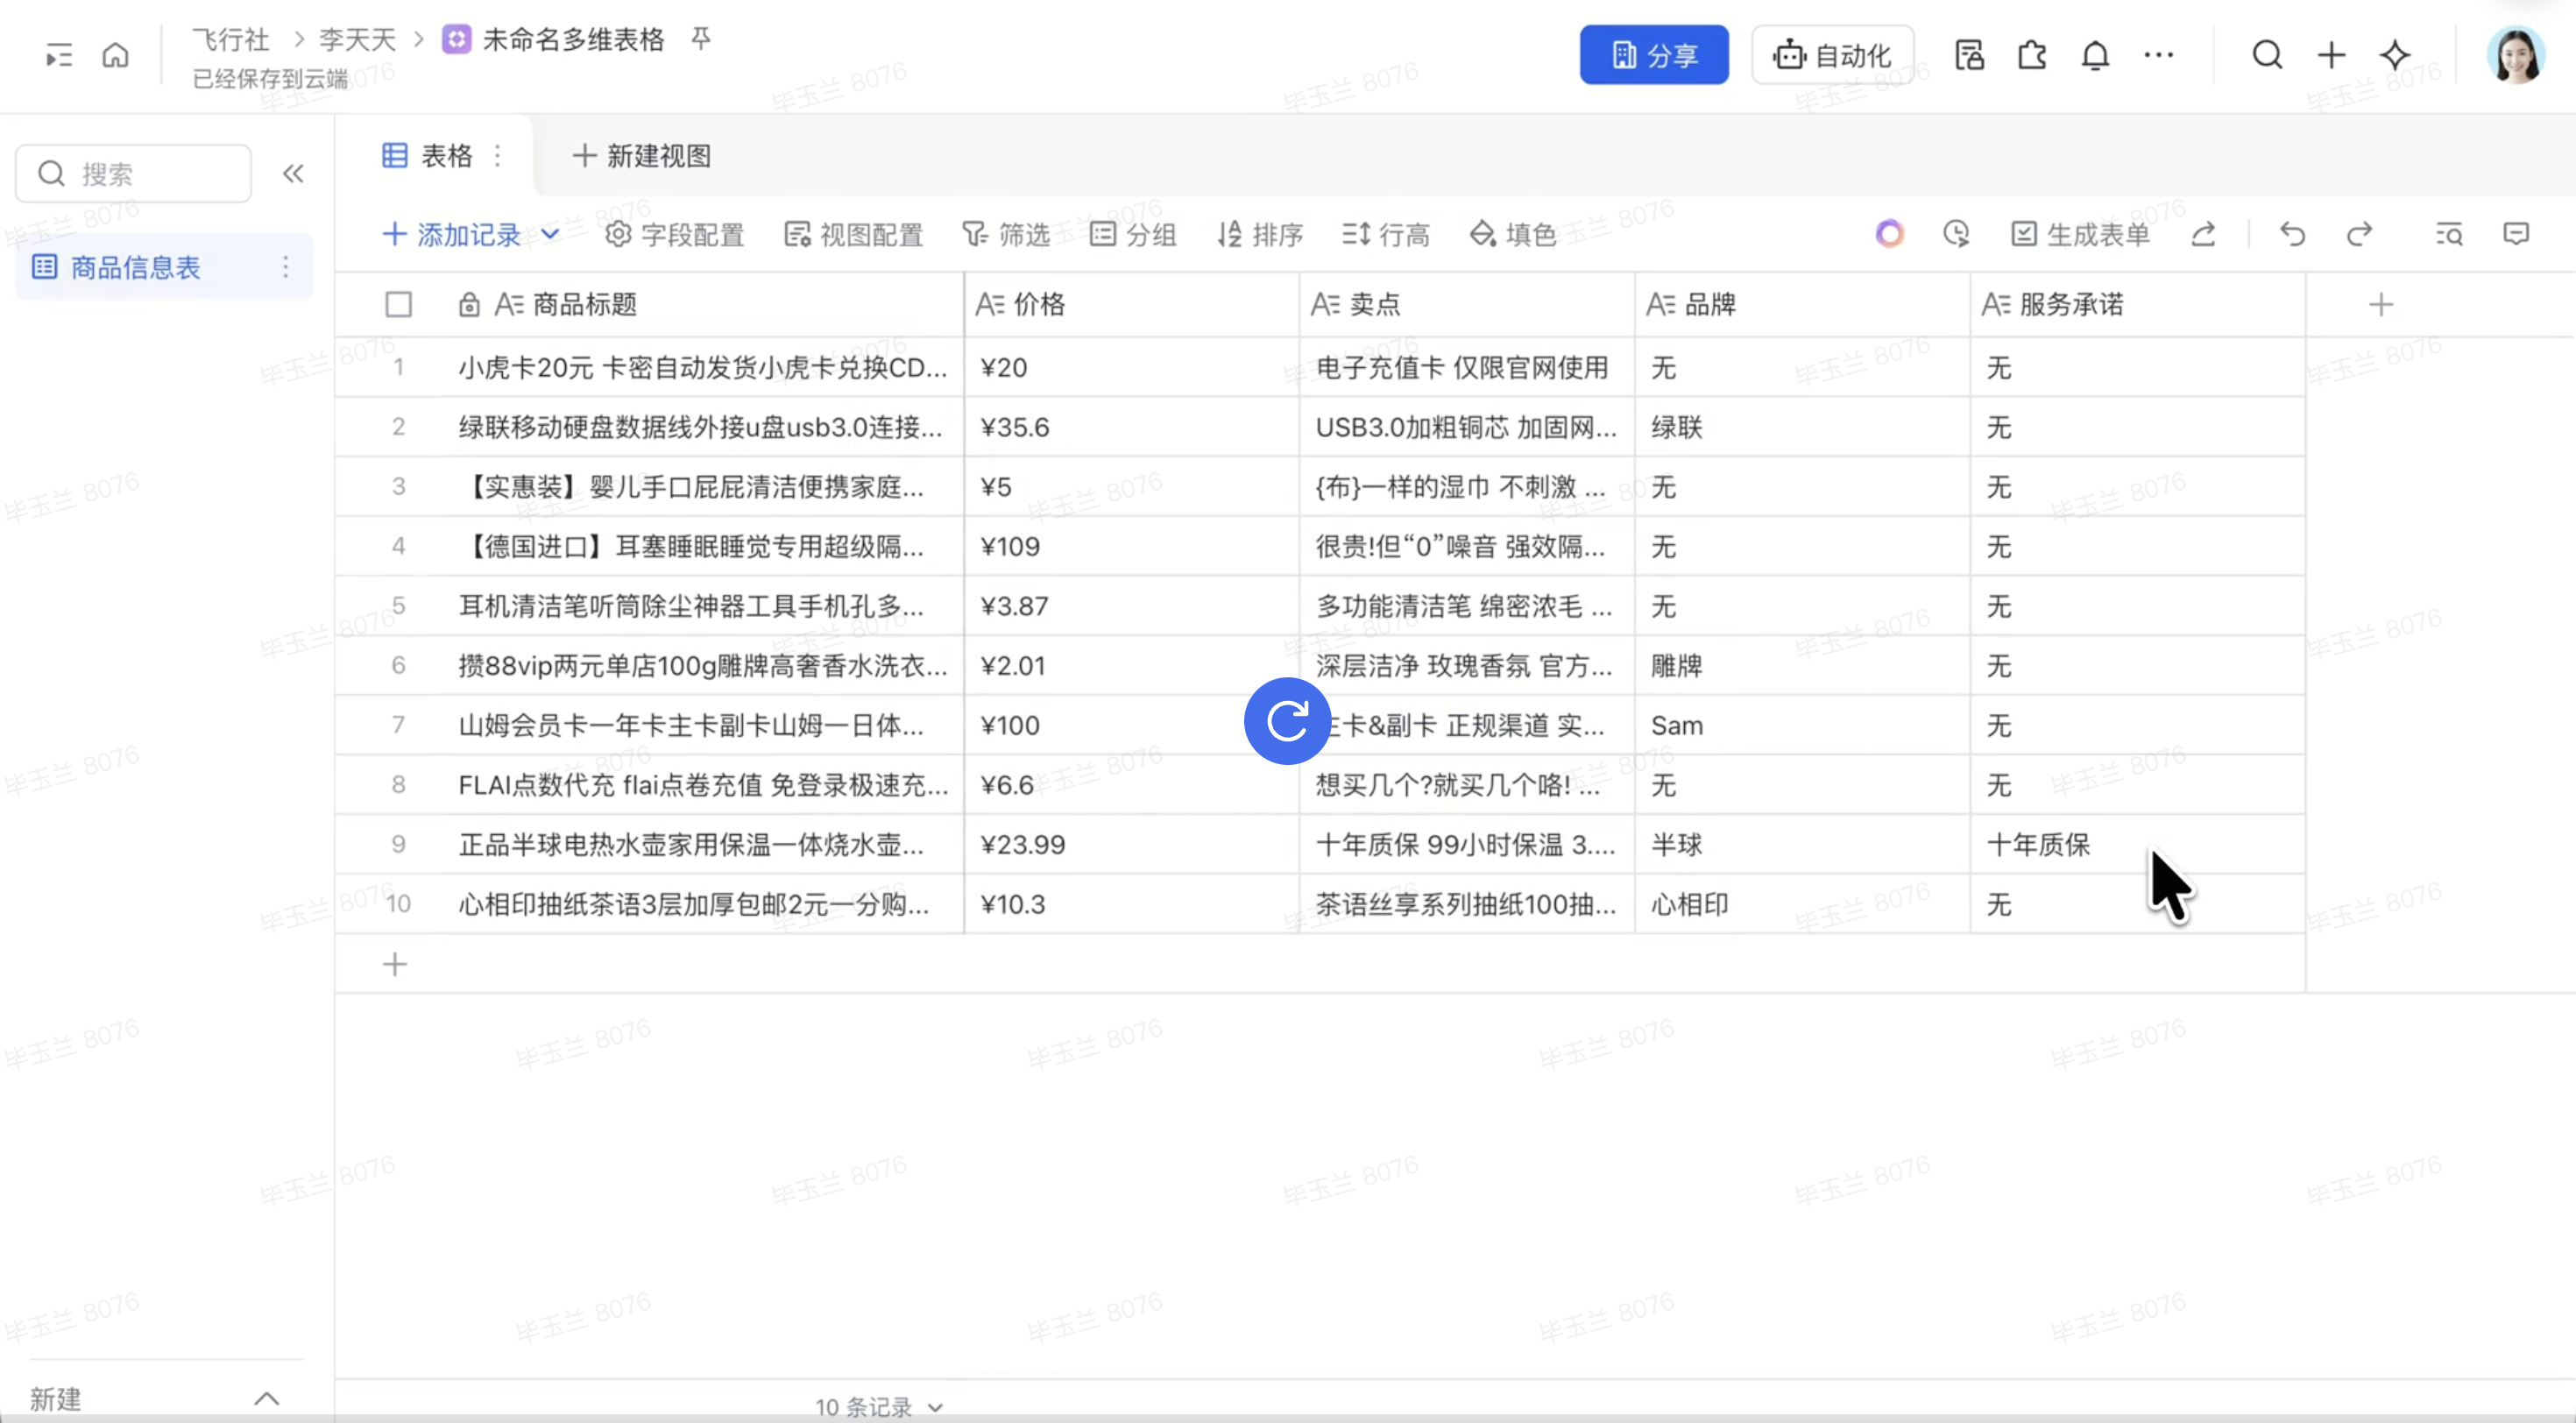
Task: Toggle the navigation outline icon top-left
Action: (59, 55)
